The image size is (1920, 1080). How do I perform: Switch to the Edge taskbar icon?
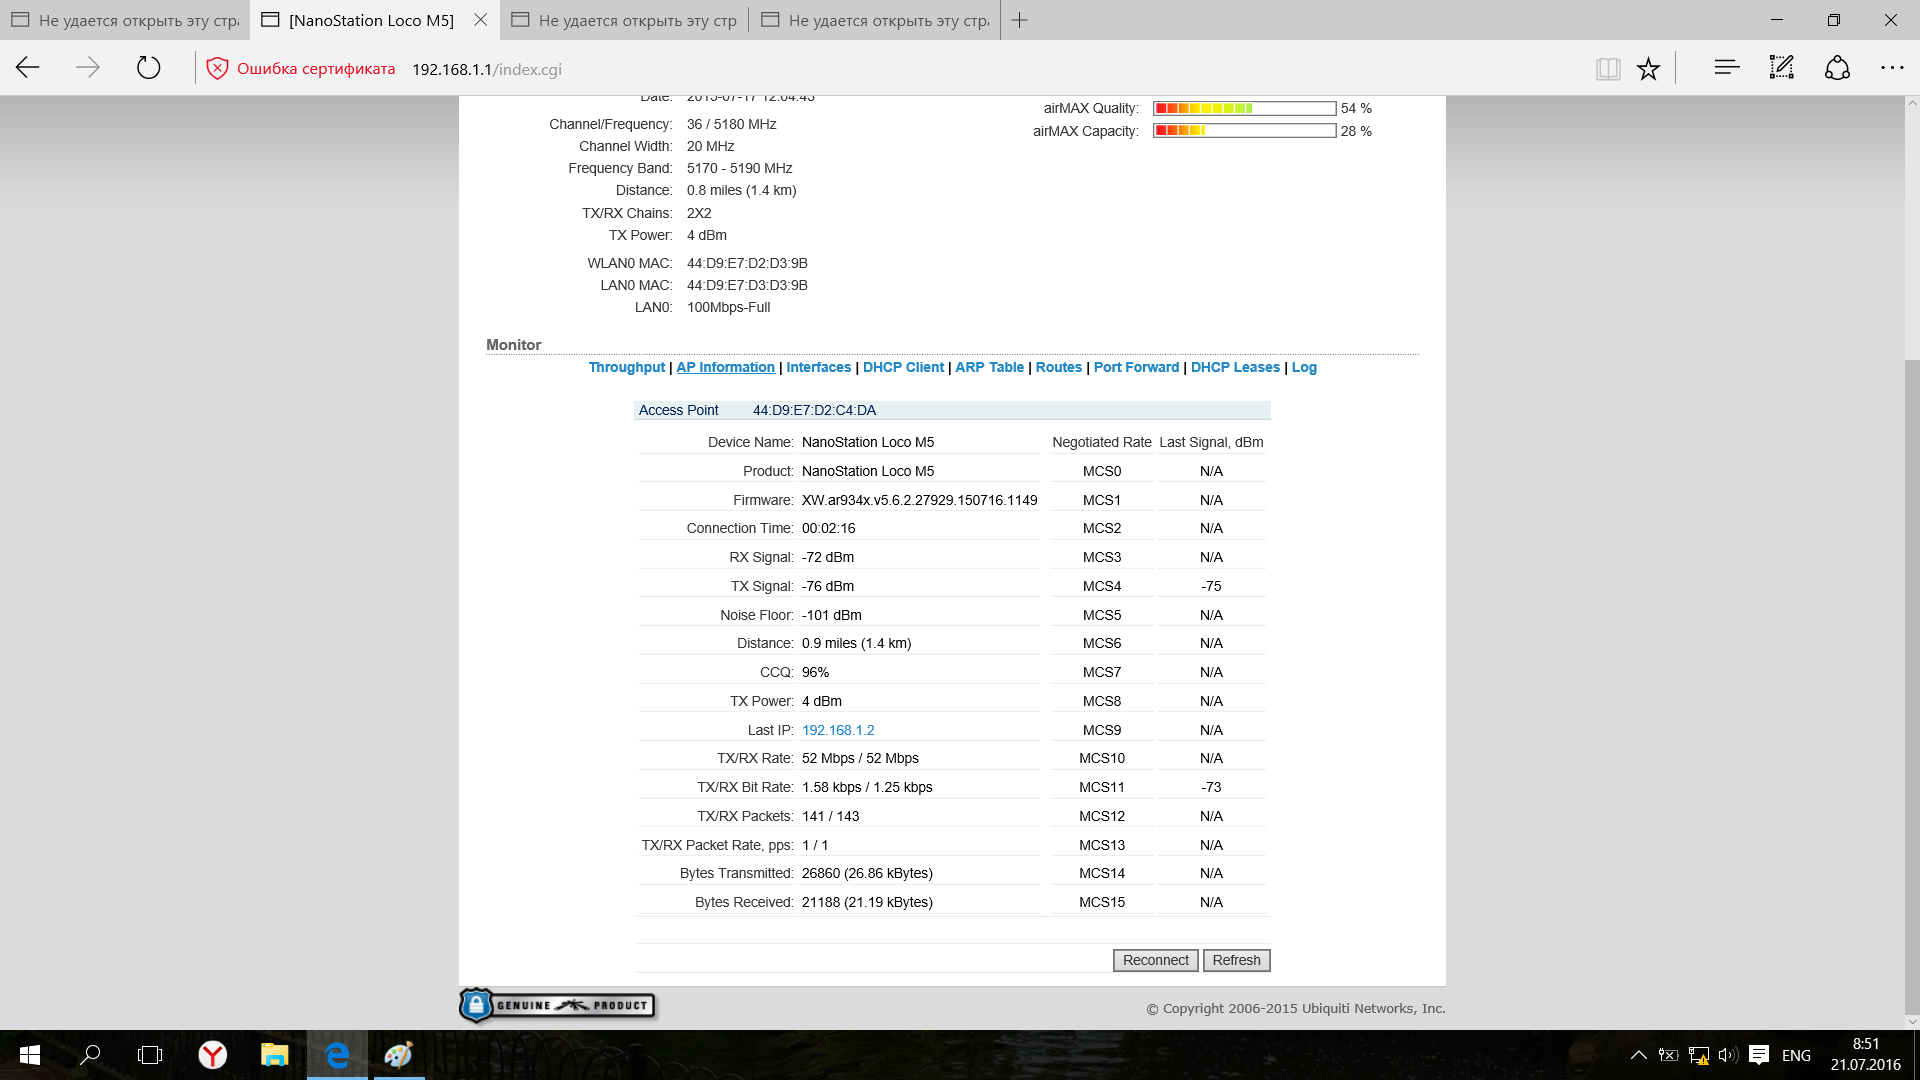337,1055
